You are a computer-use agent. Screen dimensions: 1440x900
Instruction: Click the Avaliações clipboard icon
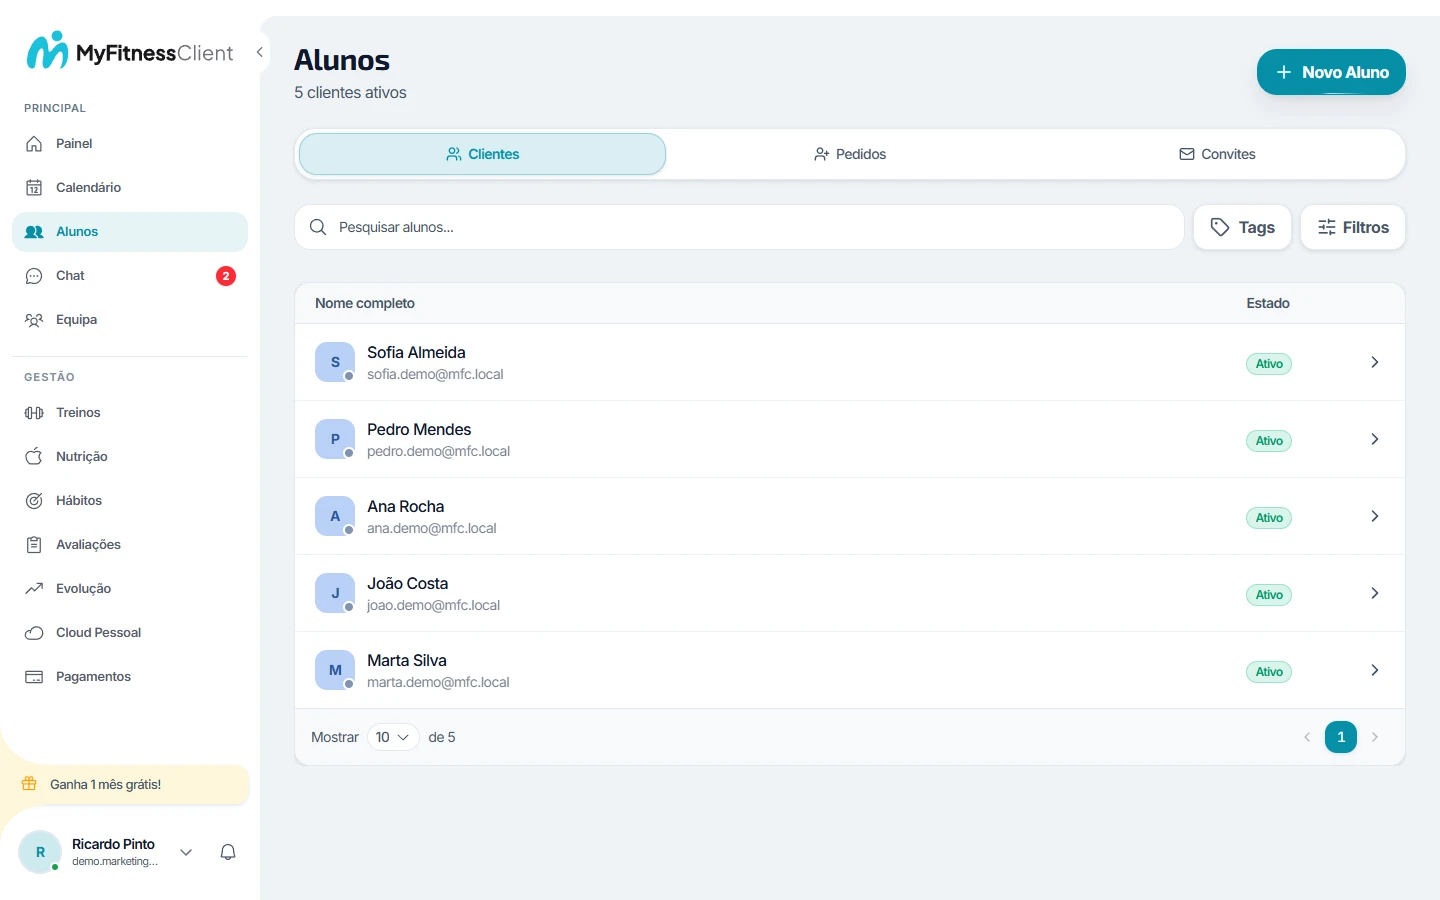[34, 545]
